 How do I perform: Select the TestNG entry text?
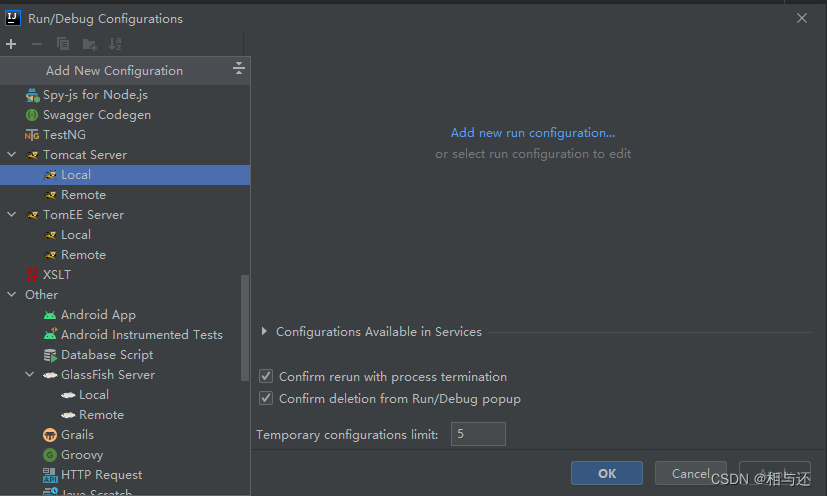64,135
